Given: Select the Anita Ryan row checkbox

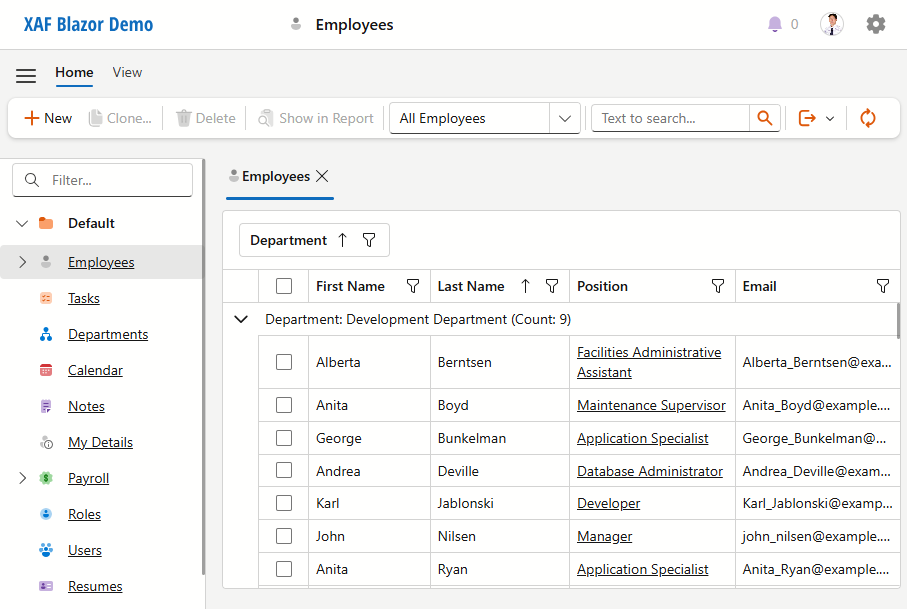Looking at the screenshot, I should (x=284, y=569).
